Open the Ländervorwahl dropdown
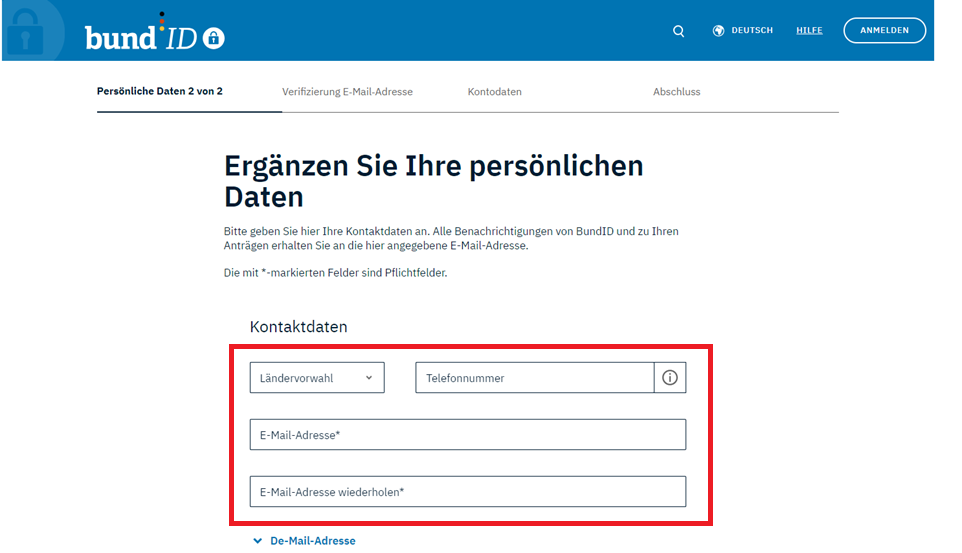This screenshot has width=962, height=553. [317, 377]
